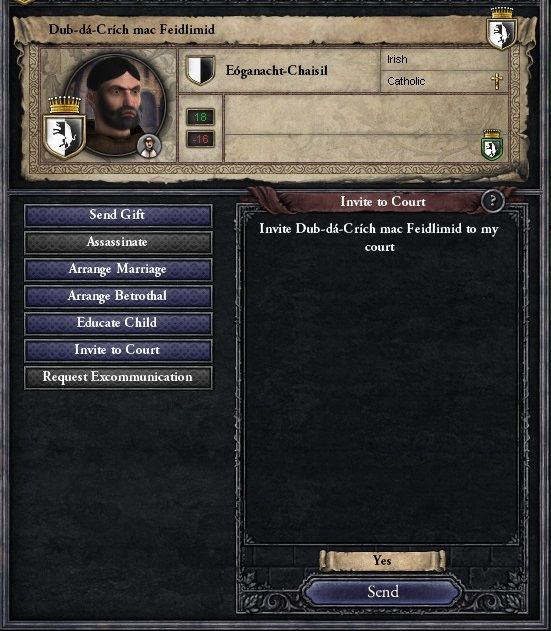The height and width of the screenshot is (631, 551).
Task: Click the green 18 opinion value box
Action: point(200,117)
